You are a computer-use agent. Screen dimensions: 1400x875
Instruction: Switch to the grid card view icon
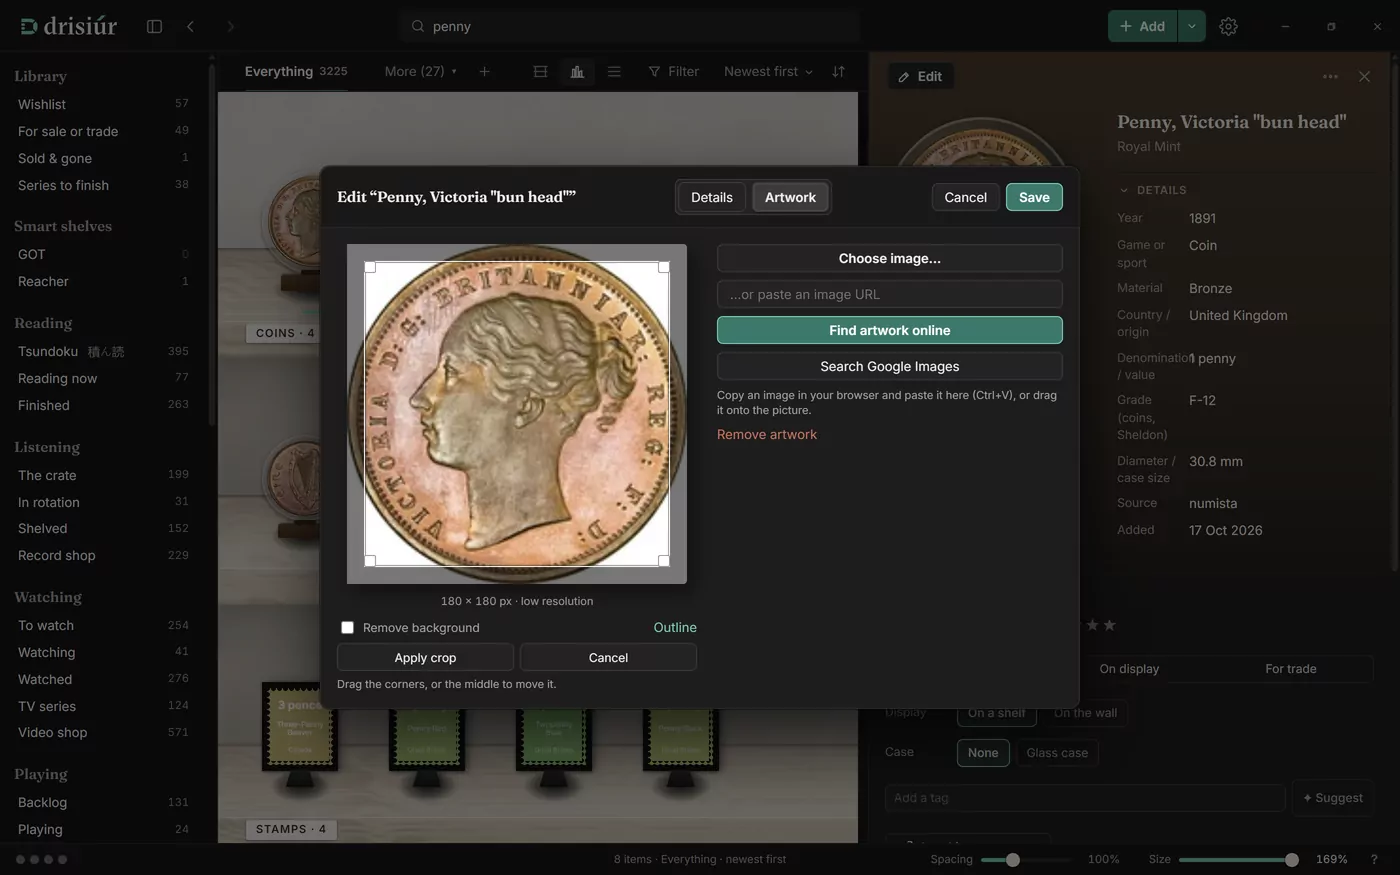click(x=540, y=71)
